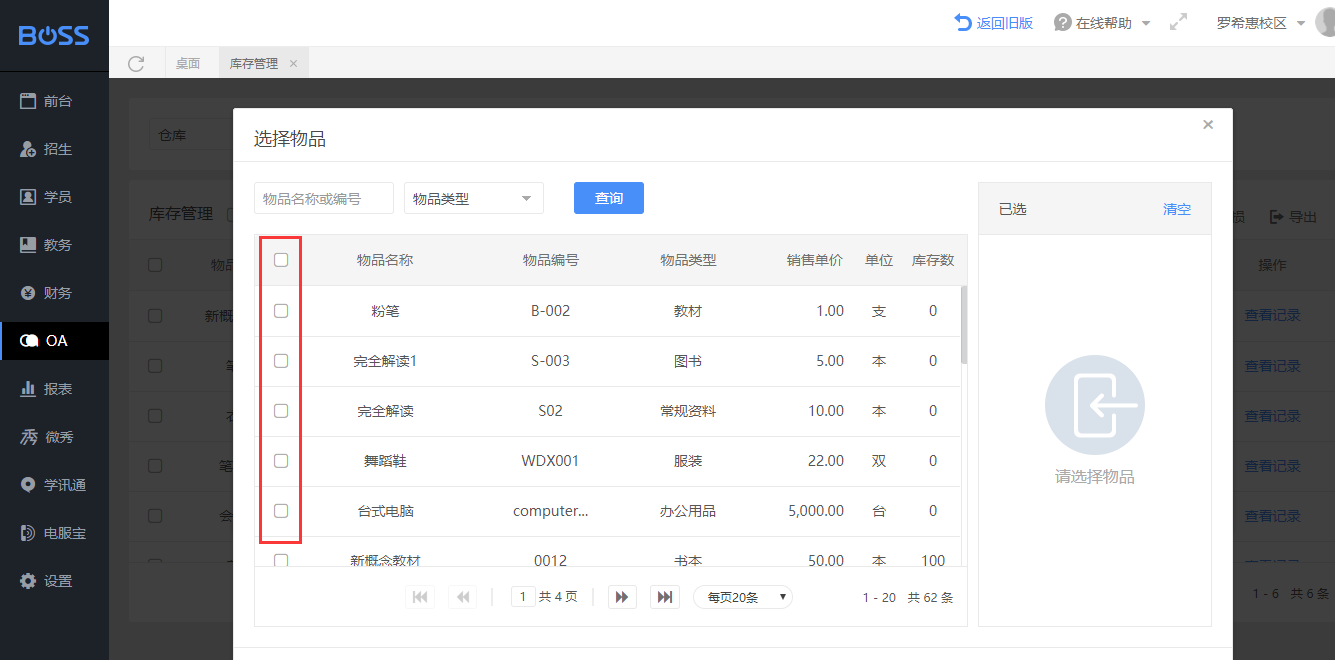
Task: Click the 物品名称 column header
Action: click(385, 260)
